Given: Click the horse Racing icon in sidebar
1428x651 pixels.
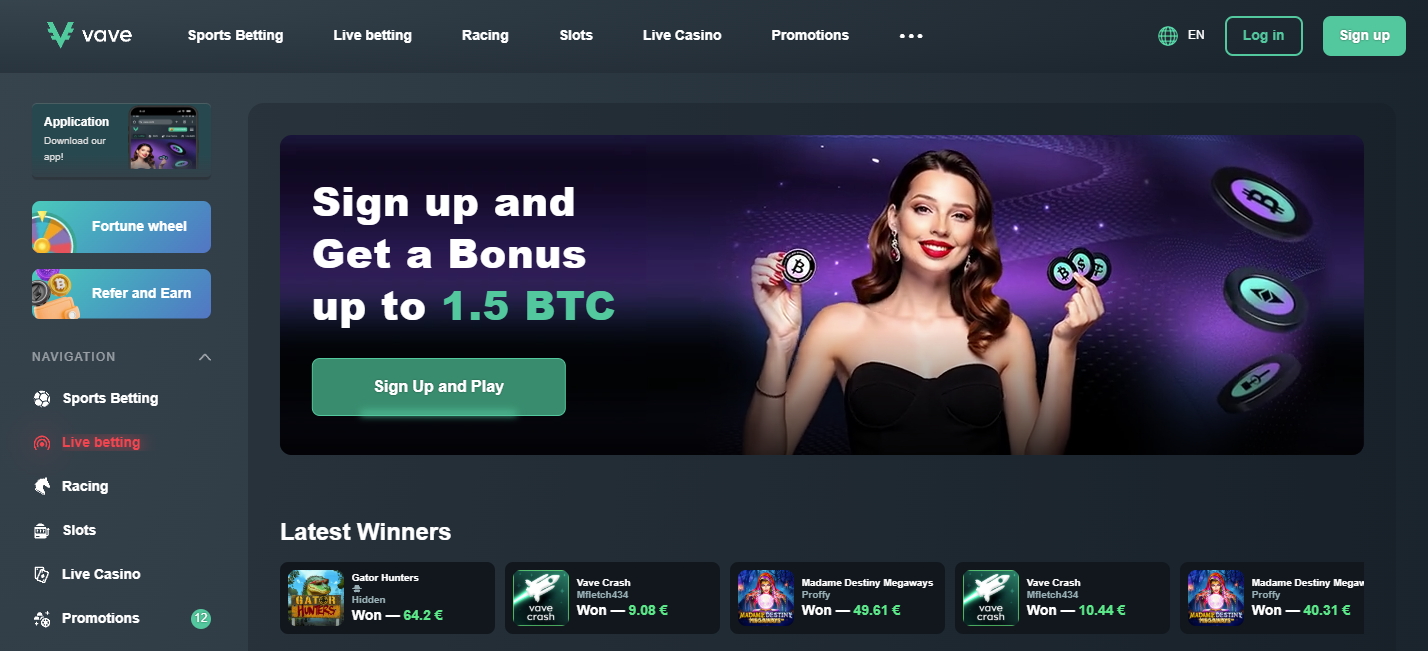Looking at the screenshot, I should (x=42, y=486).
